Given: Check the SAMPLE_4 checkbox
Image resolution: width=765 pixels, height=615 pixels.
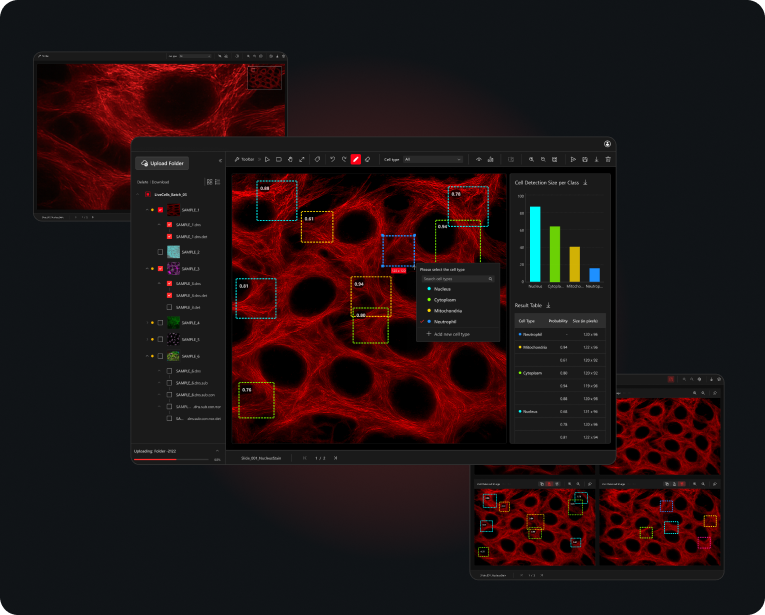Looking at the screenshot, I should [x=161, y=323].
